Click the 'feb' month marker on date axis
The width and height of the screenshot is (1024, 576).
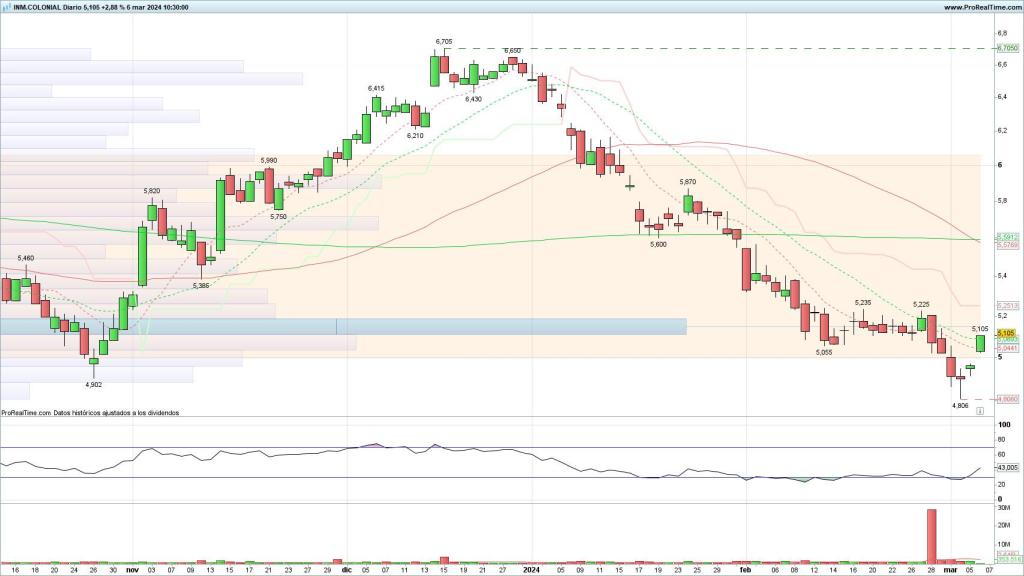[x=745, y=569]
